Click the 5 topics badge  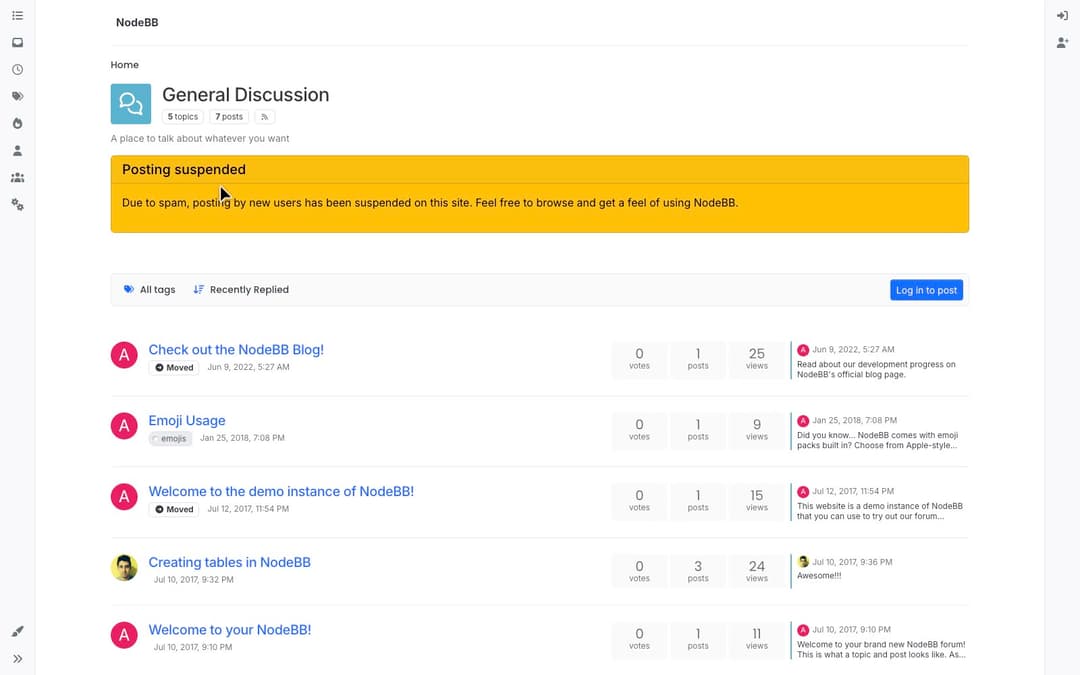point(183,117)
